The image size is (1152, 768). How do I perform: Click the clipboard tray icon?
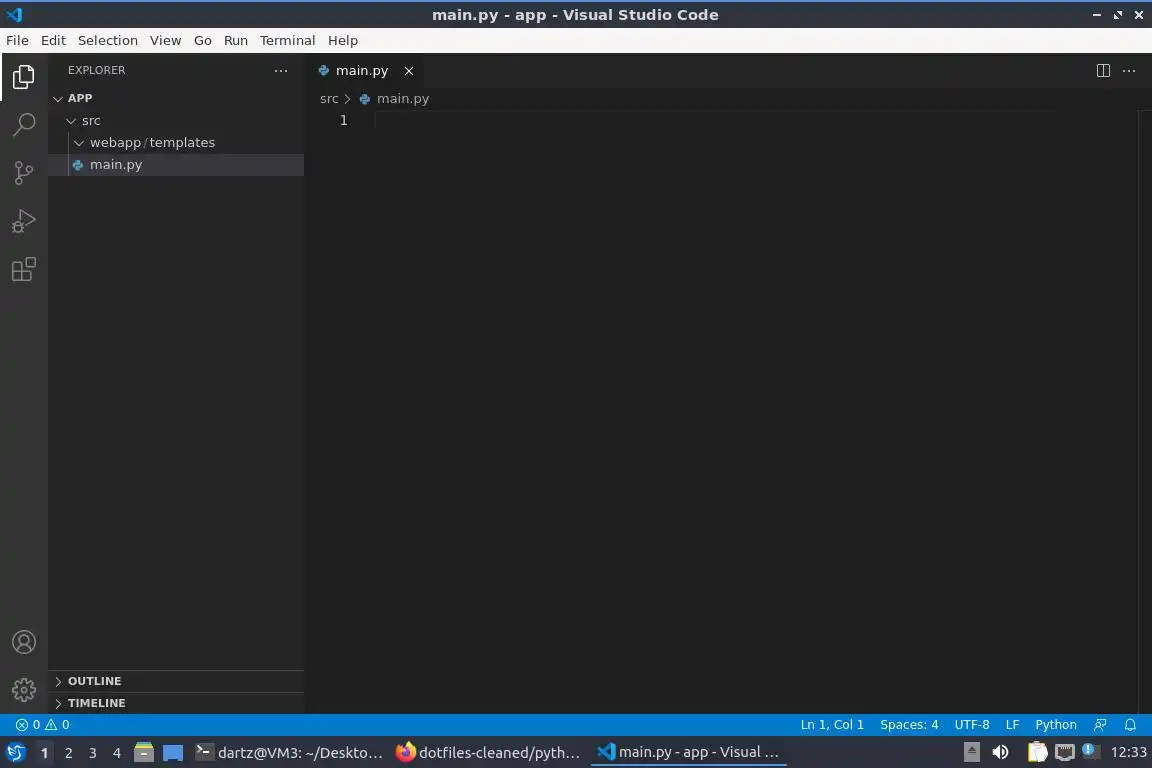point(1037,752)
